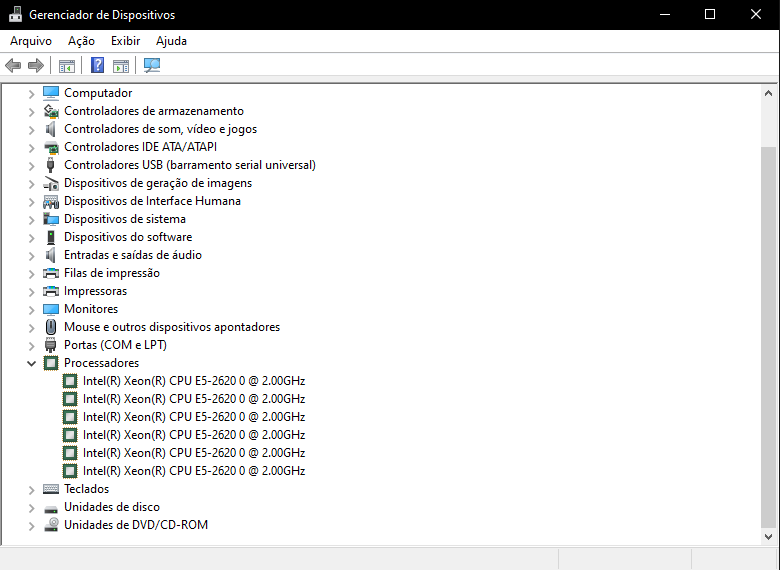This screenshot has width=780, height=570.
Task: Expand Dispositivos de sistema
Action: pos(31,219)
